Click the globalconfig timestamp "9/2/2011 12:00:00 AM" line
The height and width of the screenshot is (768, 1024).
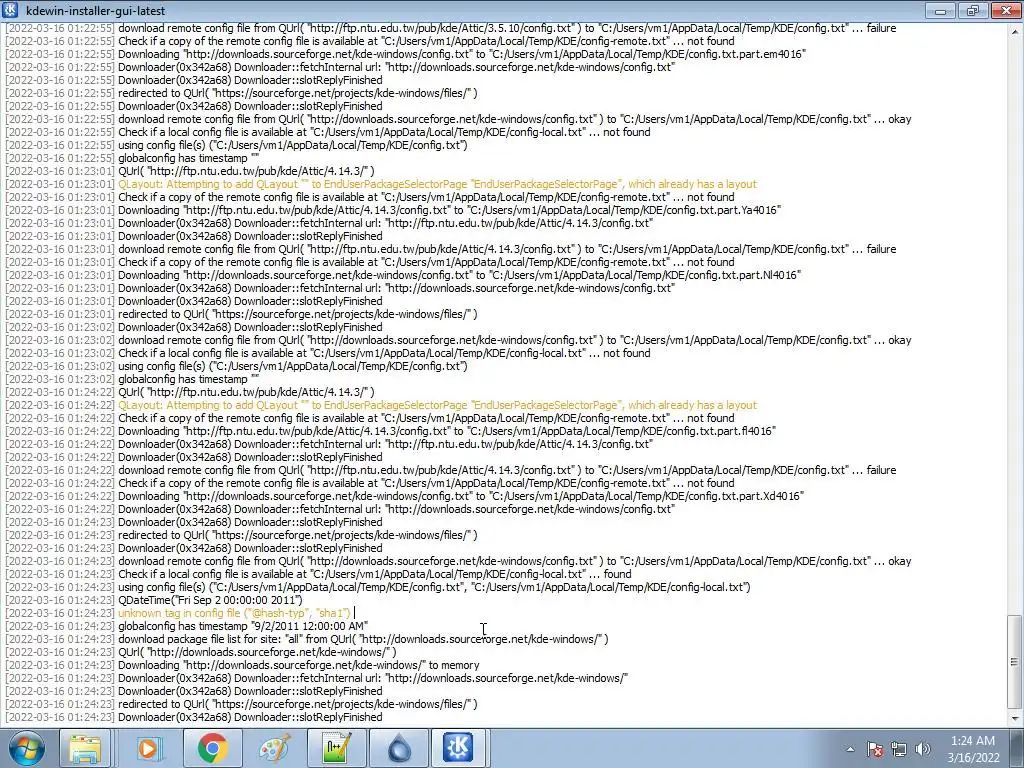(x=187, y=626)
